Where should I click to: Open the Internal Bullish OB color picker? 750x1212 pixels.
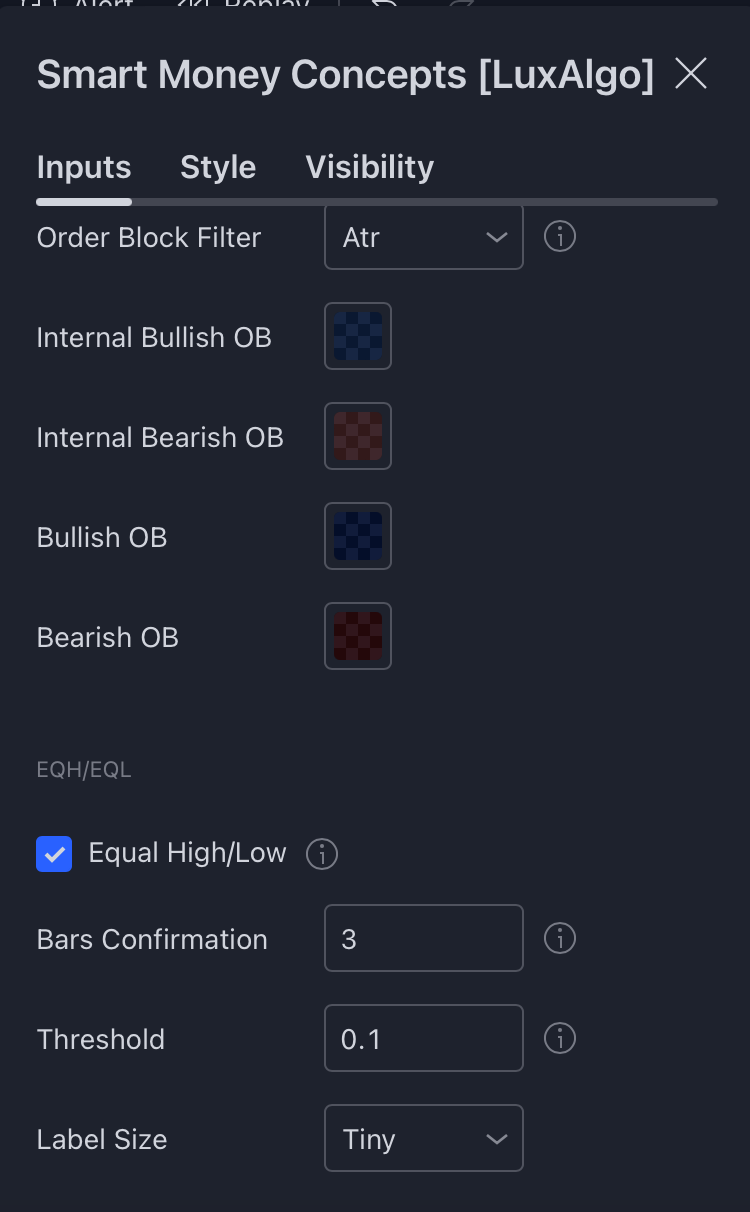click(x=357, y=336)
